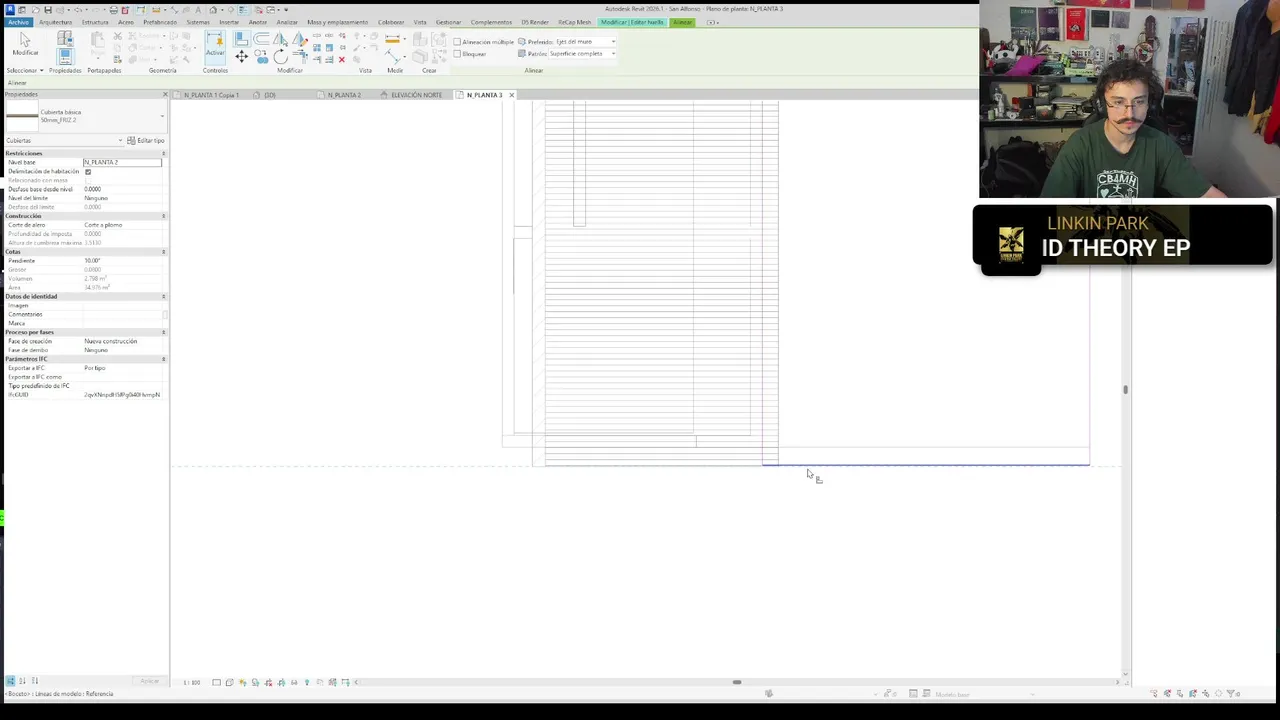The image size is (1280, 720).
Task: Click sun path icon in view control bar
Action: 243,682
